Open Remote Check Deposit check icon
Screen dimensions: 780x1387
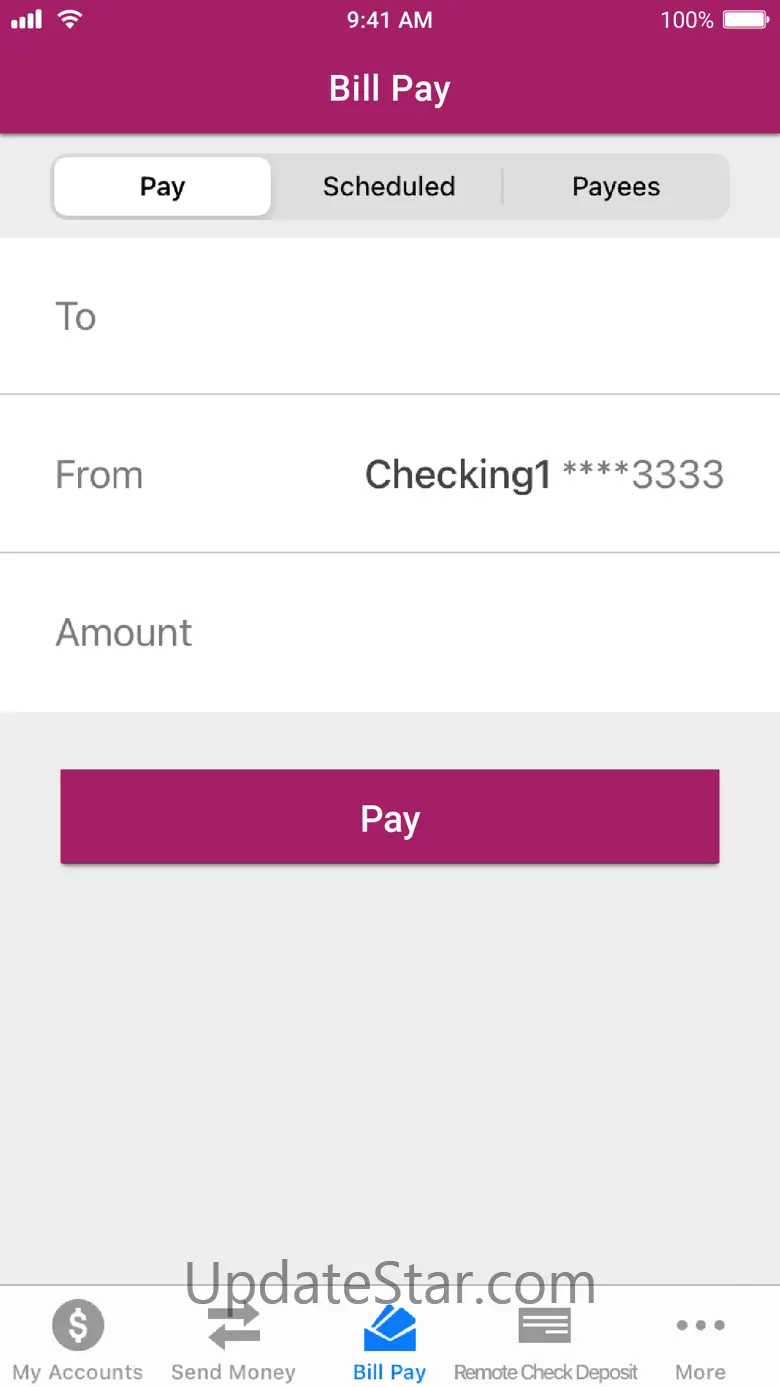(545, 1326)
